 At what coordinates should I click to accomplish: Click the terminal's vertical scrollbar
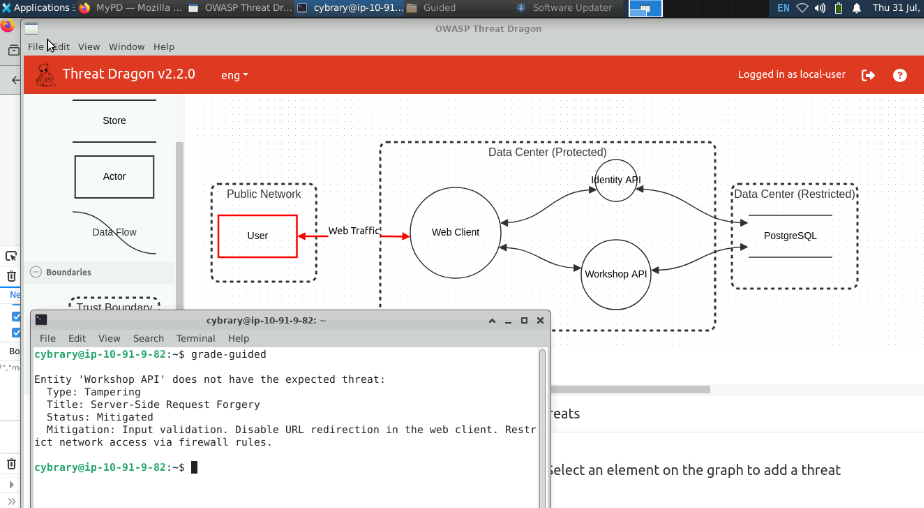(x=543, y=420)
